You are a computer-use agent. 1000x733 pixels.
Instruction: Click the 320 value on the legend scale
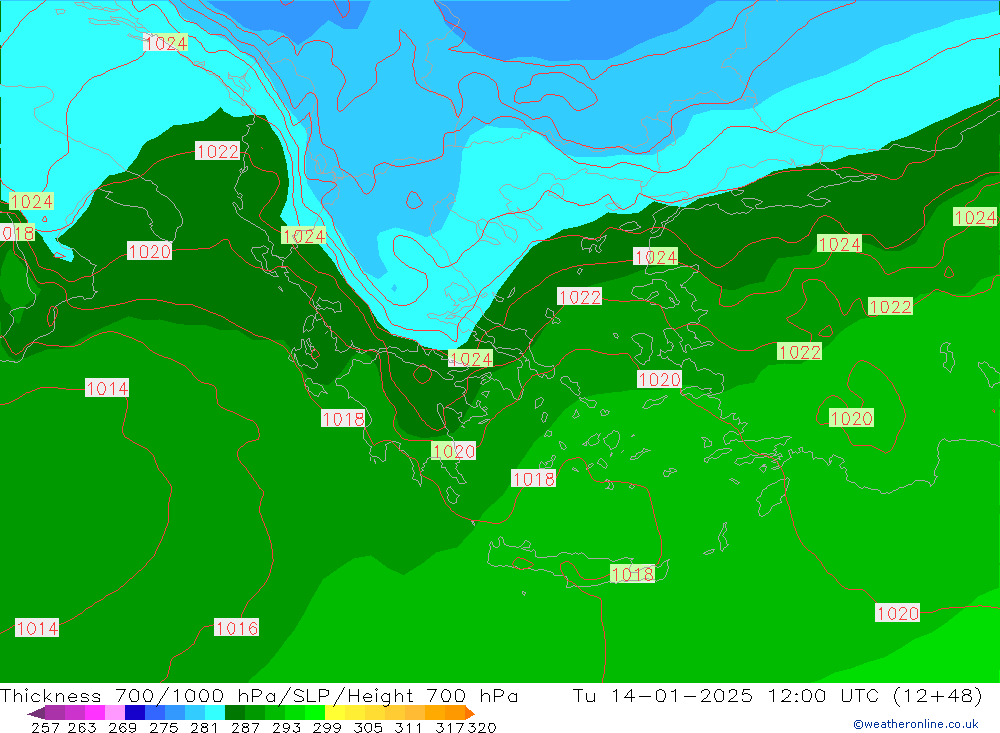481,727
